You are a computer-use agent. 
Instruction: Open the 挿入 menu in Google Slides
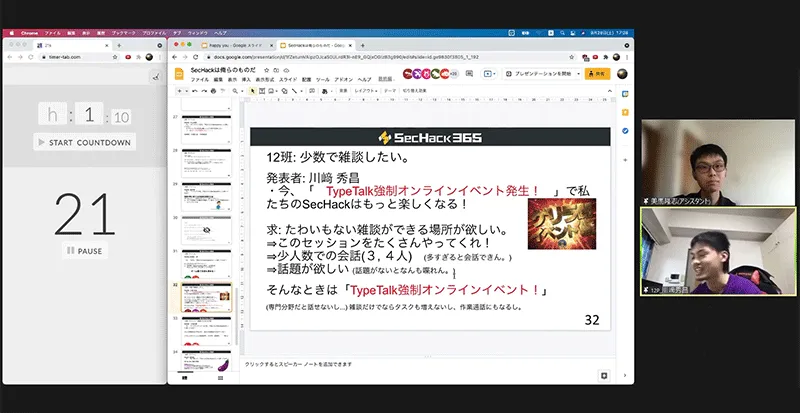246,80
